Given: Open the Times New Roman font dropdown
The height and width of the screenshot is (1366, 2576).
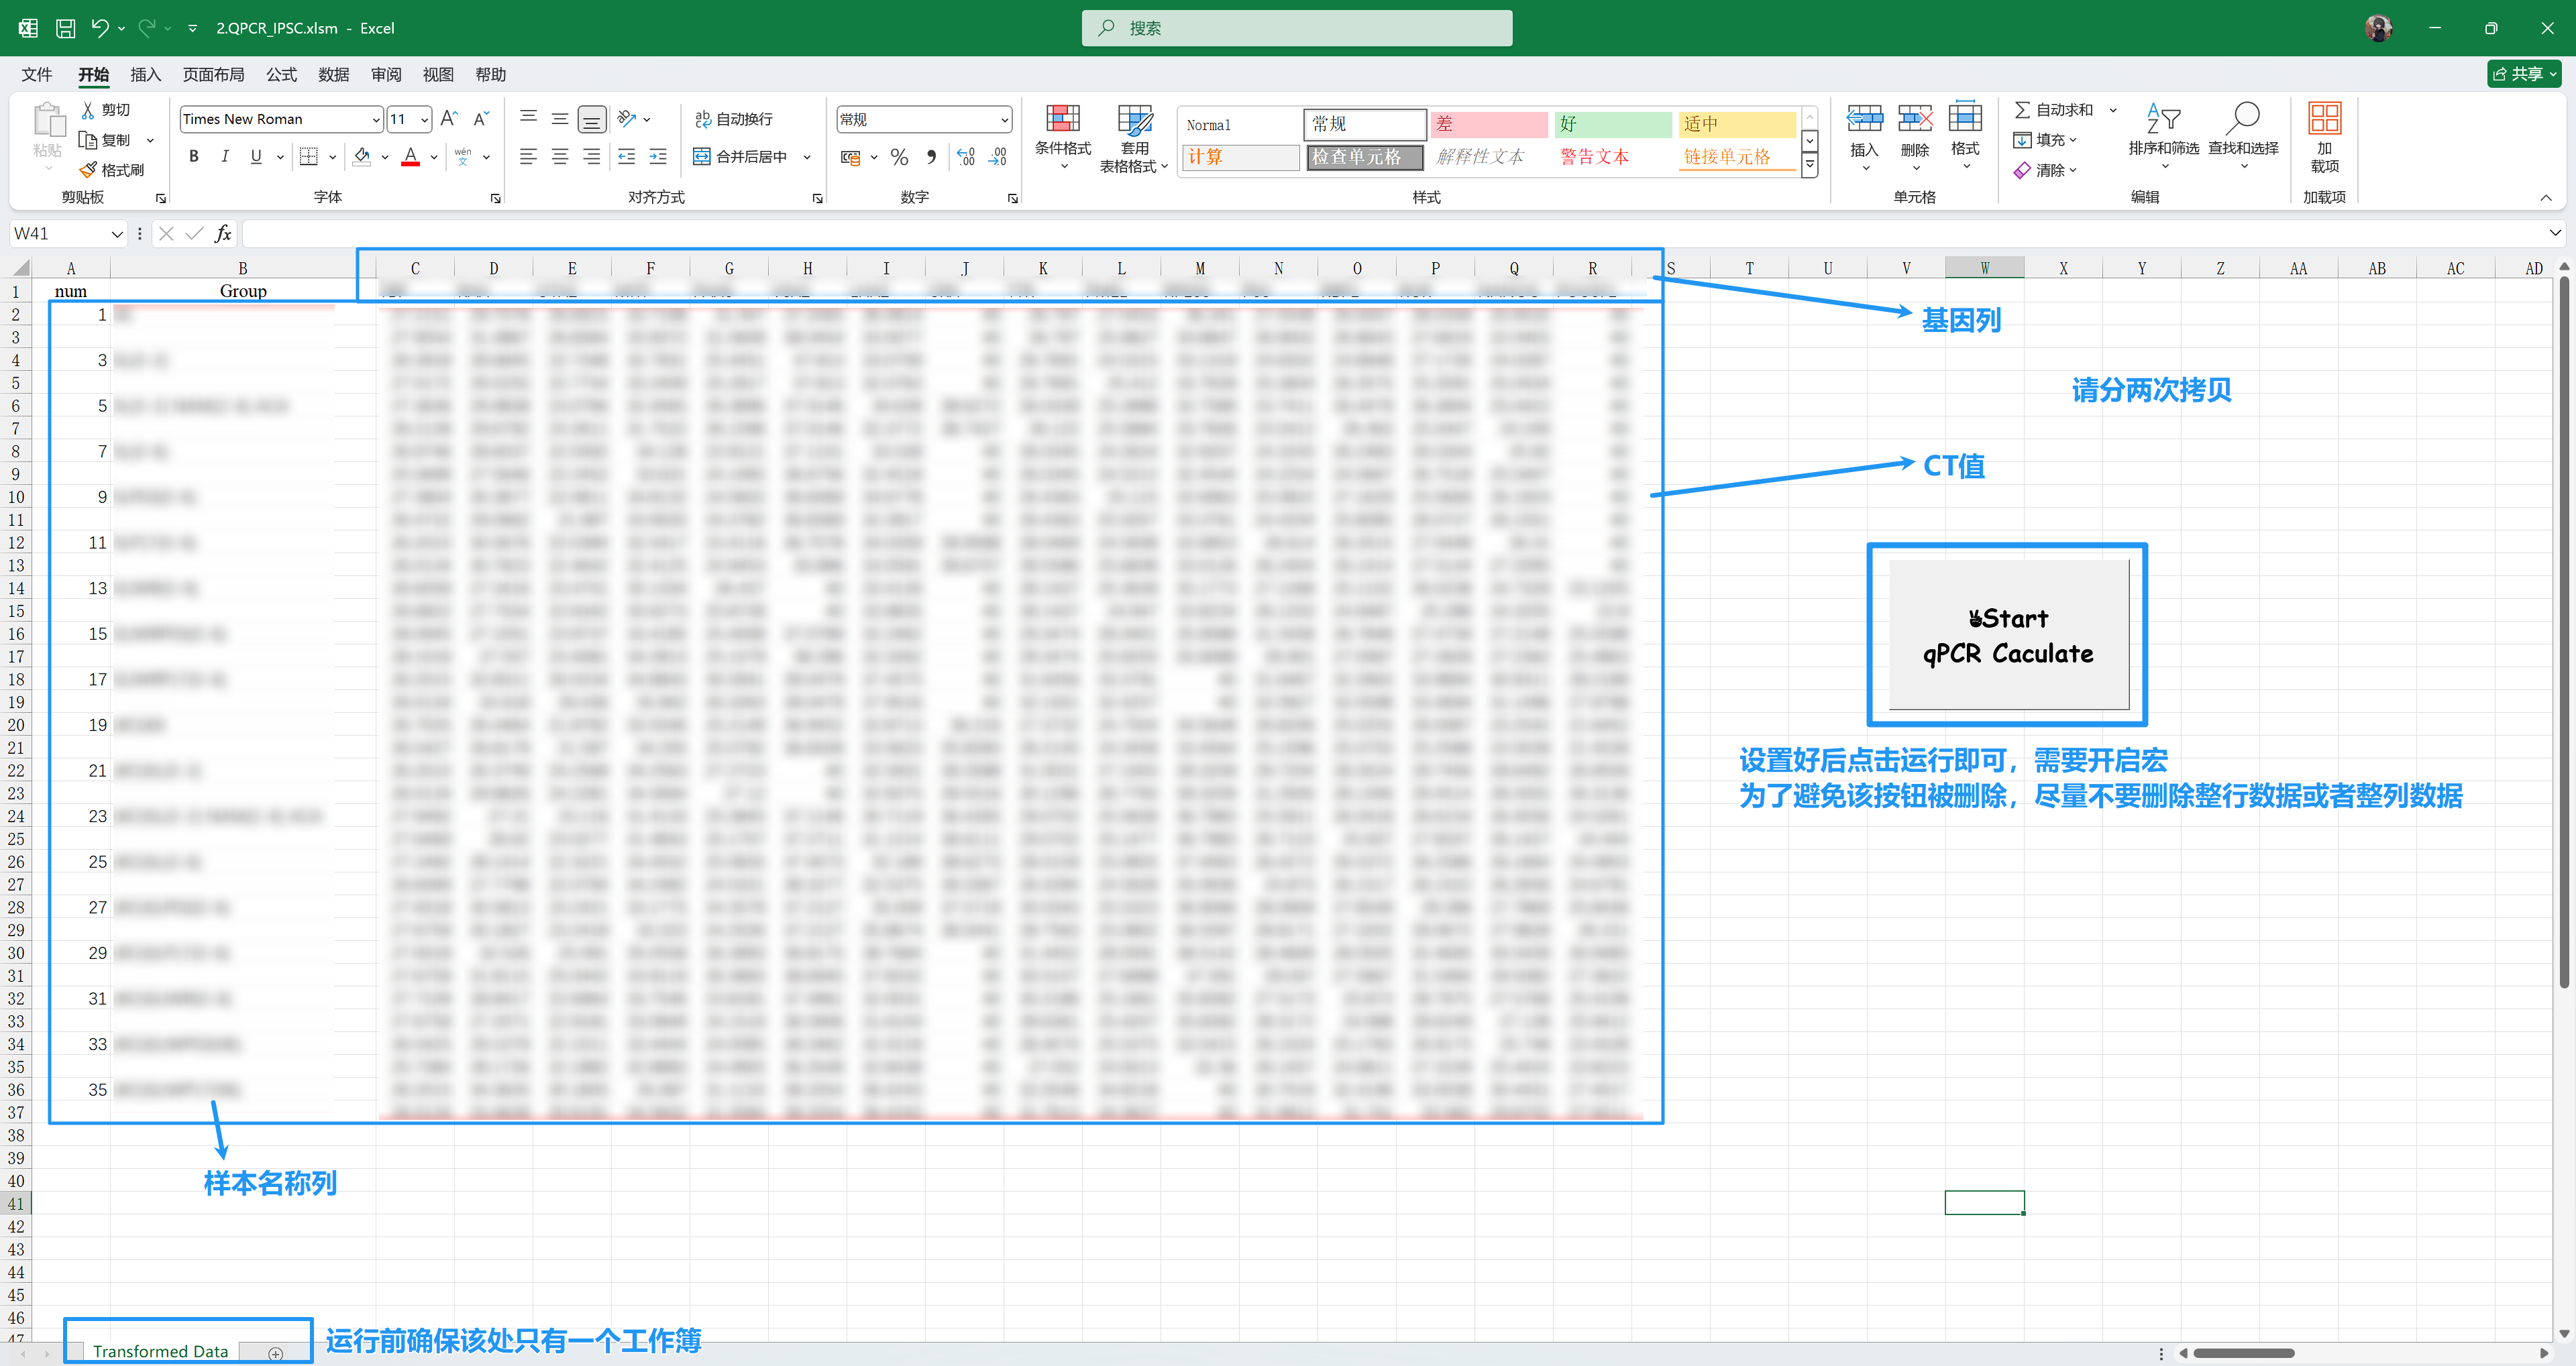Looking at the screenshot, I should pos(376,119).
